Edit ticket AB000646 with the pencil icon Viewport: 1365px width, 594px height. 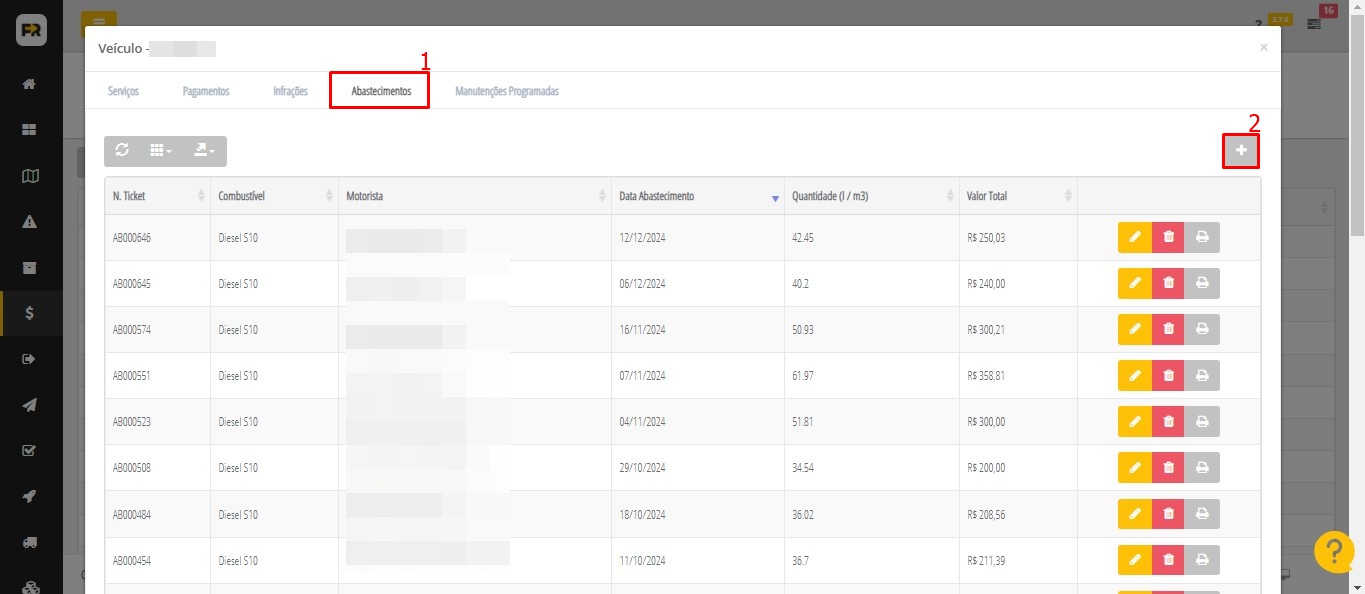[1134, 238]
